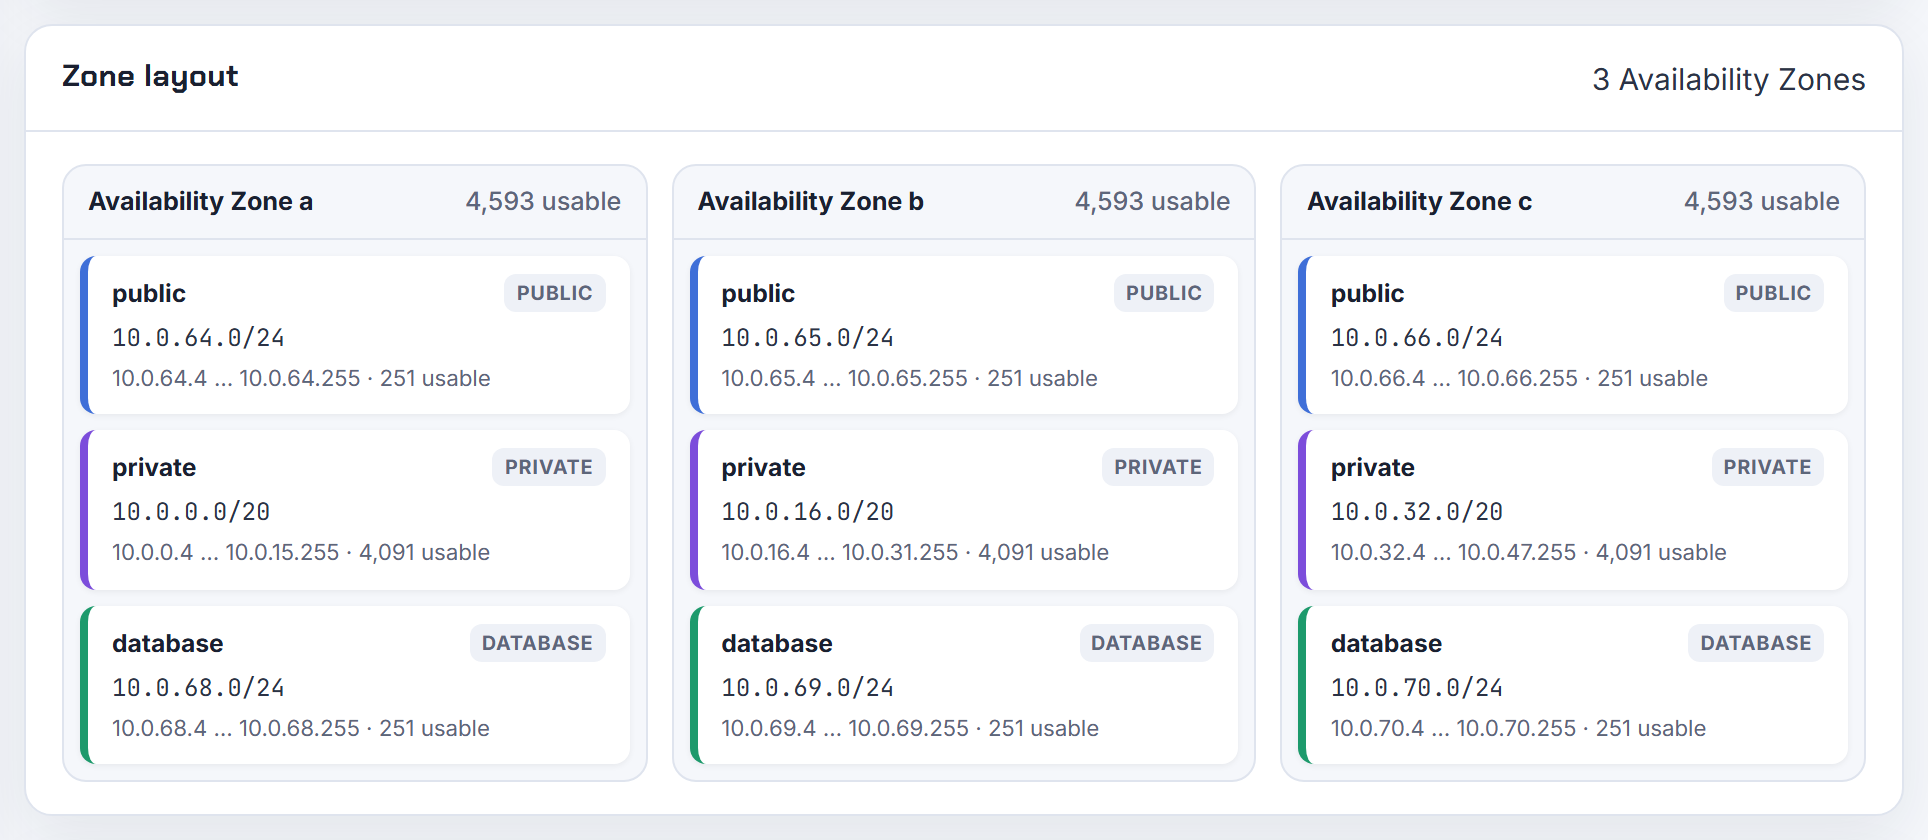Click the PRIVATE badge on the 10.0.0.0/20 subnet
The image size is (1928, 840).
tap(548, 467)
